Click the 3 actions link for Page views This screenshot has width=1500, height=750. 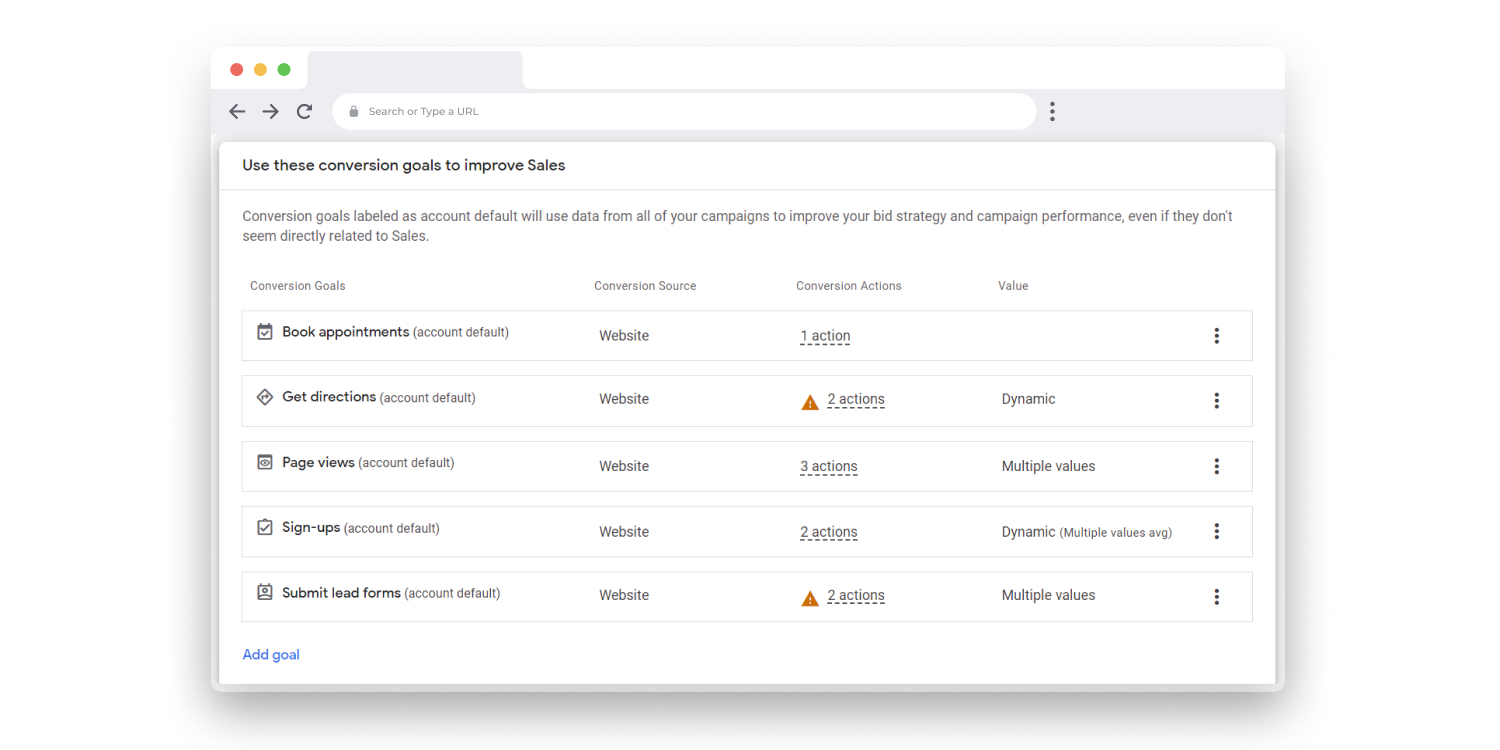click(x=829, y=466)
